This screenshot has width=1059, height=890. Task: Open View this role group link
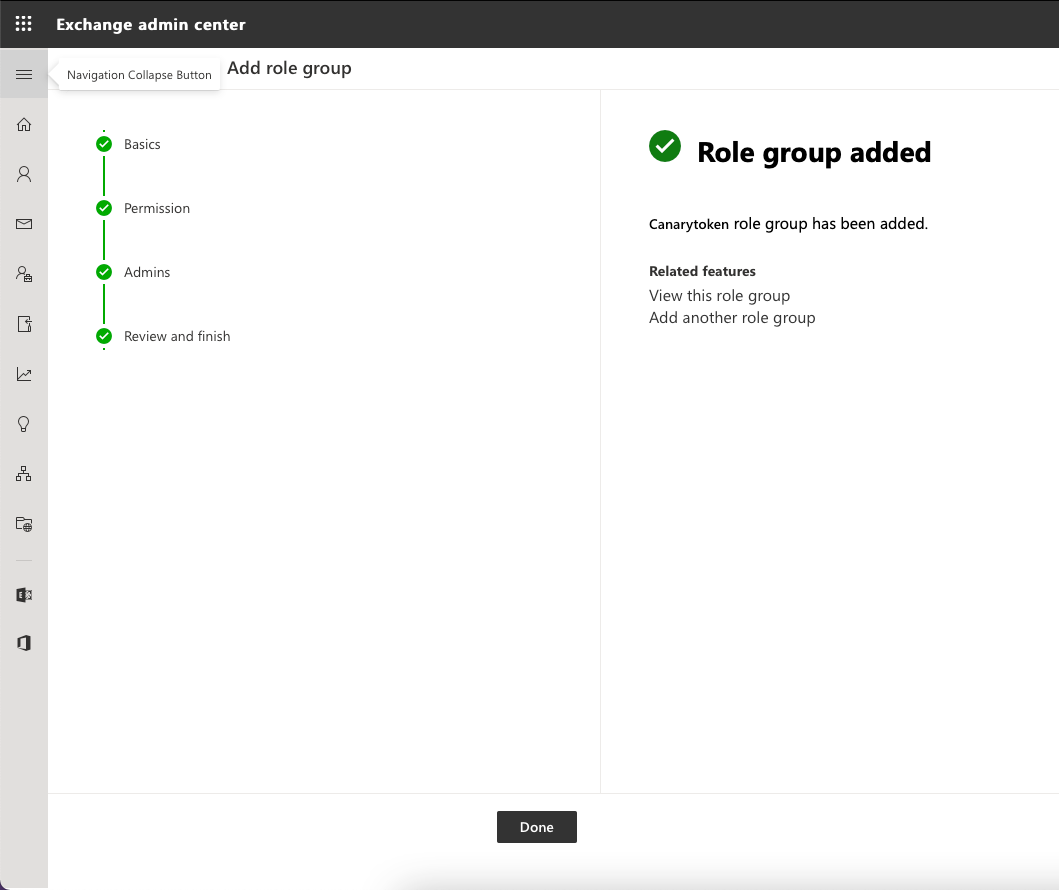[719, 296]
